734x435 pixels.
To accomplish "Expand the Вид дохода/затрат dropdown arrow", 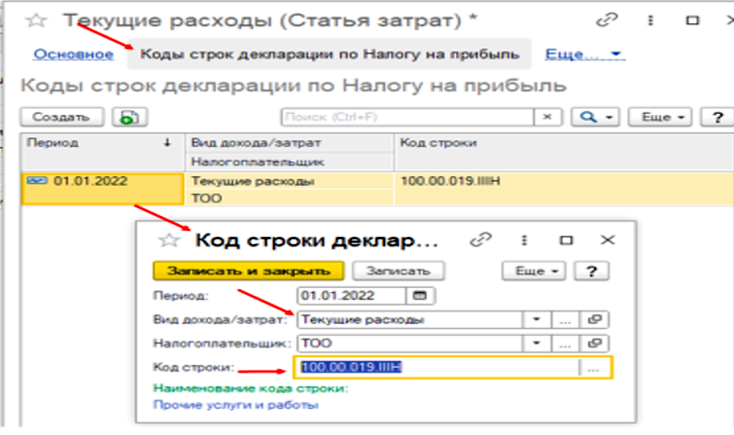I will click(x=536, y=320).
